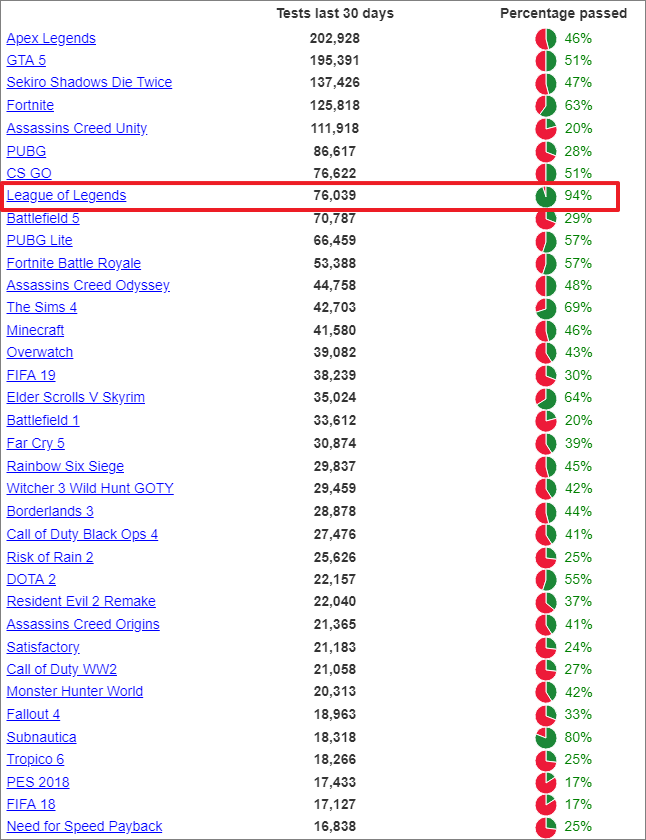Open Rainbow Six Siege link
Screen dimensions: 646x840
pos(65,467)
